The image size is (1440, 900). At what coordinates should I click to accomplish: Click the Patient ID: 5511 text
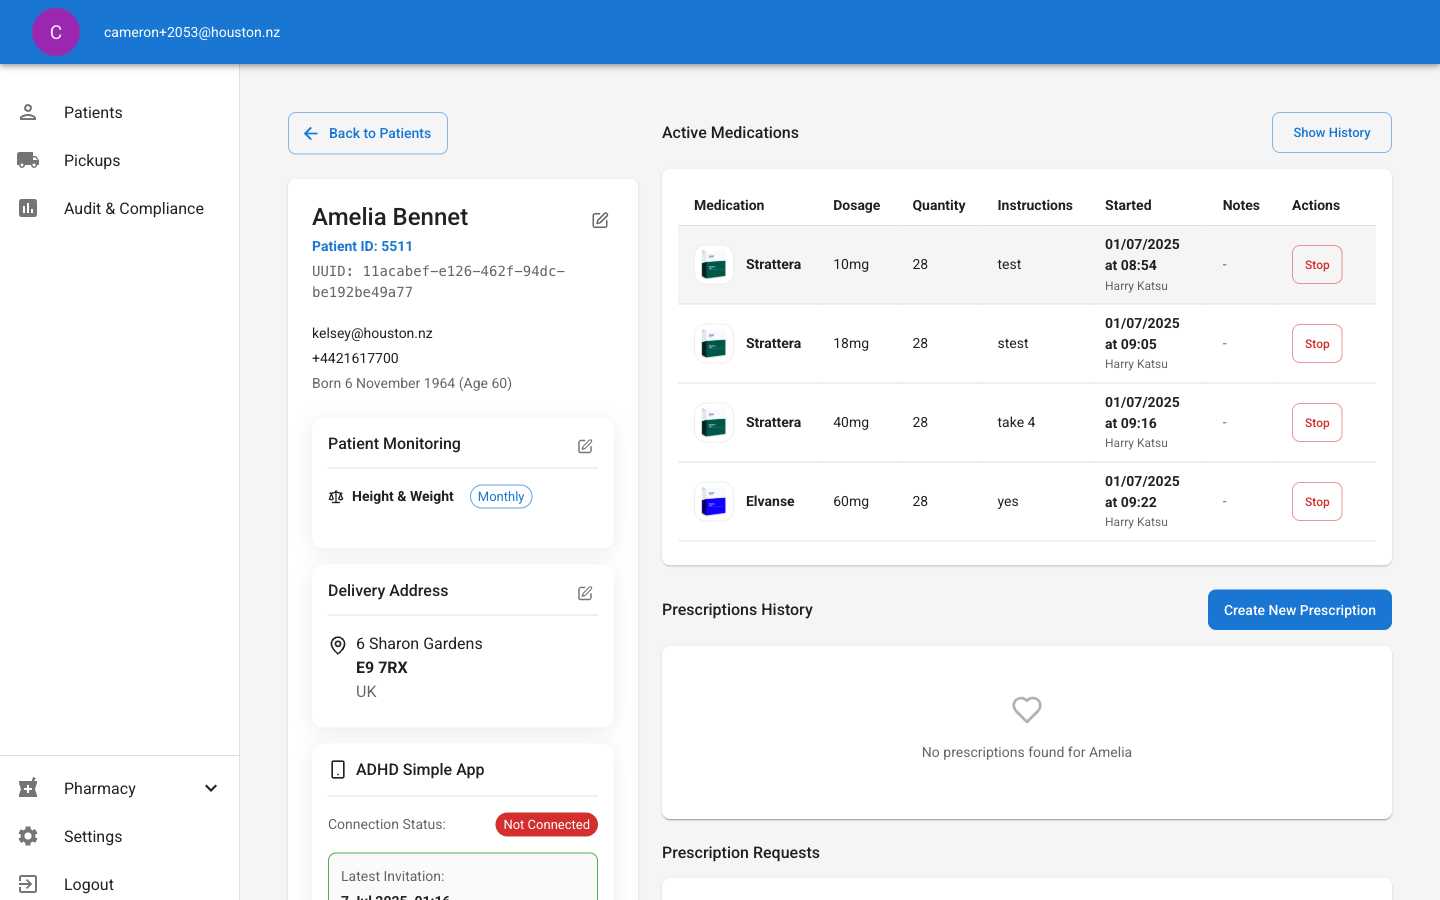coord(362,246)
